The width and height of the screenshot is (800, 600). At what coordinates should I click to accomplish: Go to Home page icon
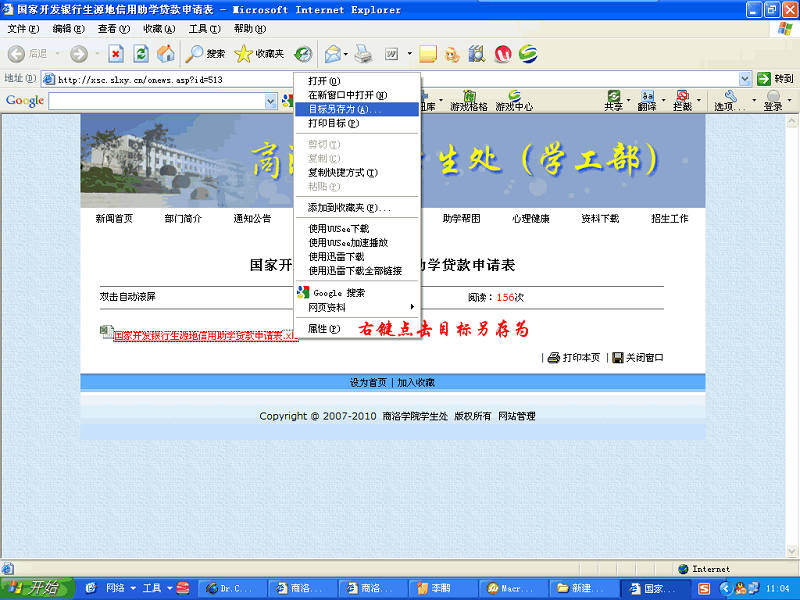pyautogui.click(x=166, y=54)
